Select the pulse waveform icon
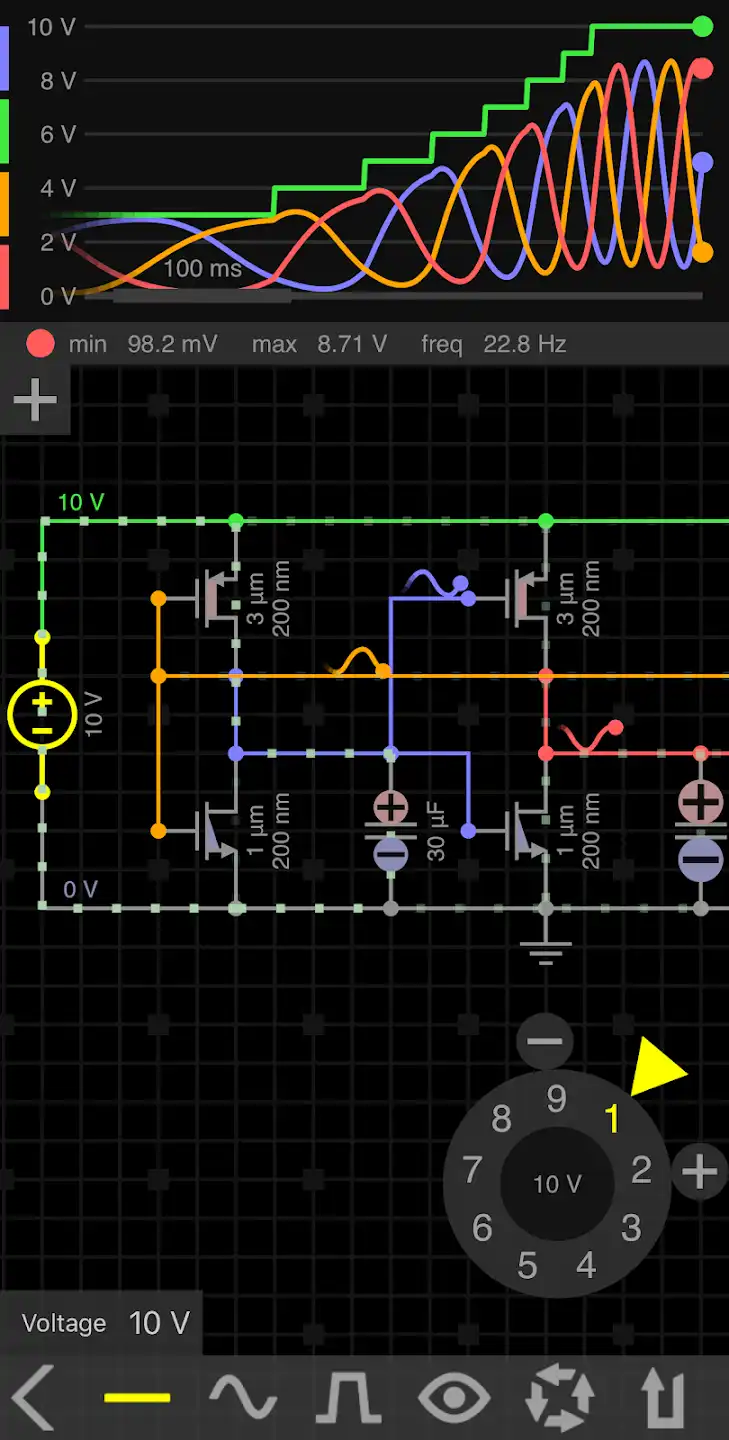 click(349, 1398)
